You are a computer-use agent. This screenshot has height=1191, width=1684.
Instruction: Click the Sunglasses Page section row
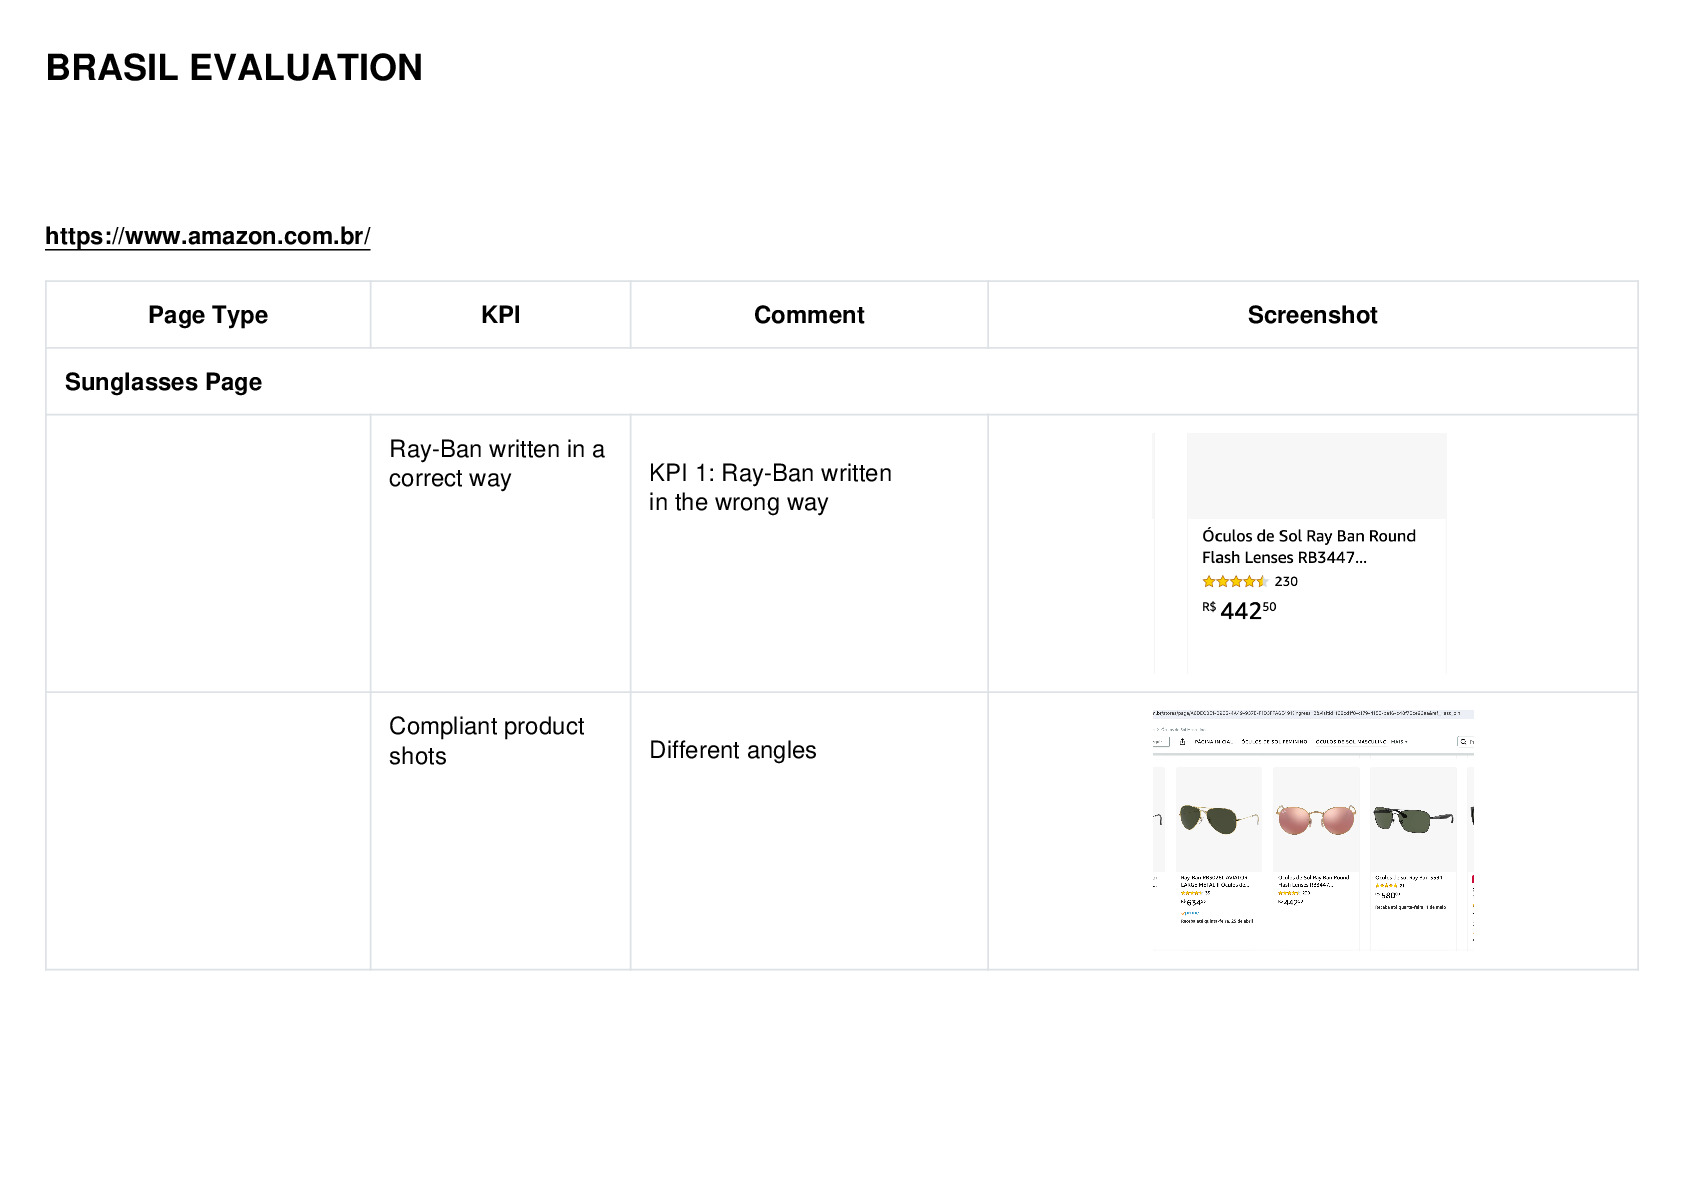coord(842,382)
